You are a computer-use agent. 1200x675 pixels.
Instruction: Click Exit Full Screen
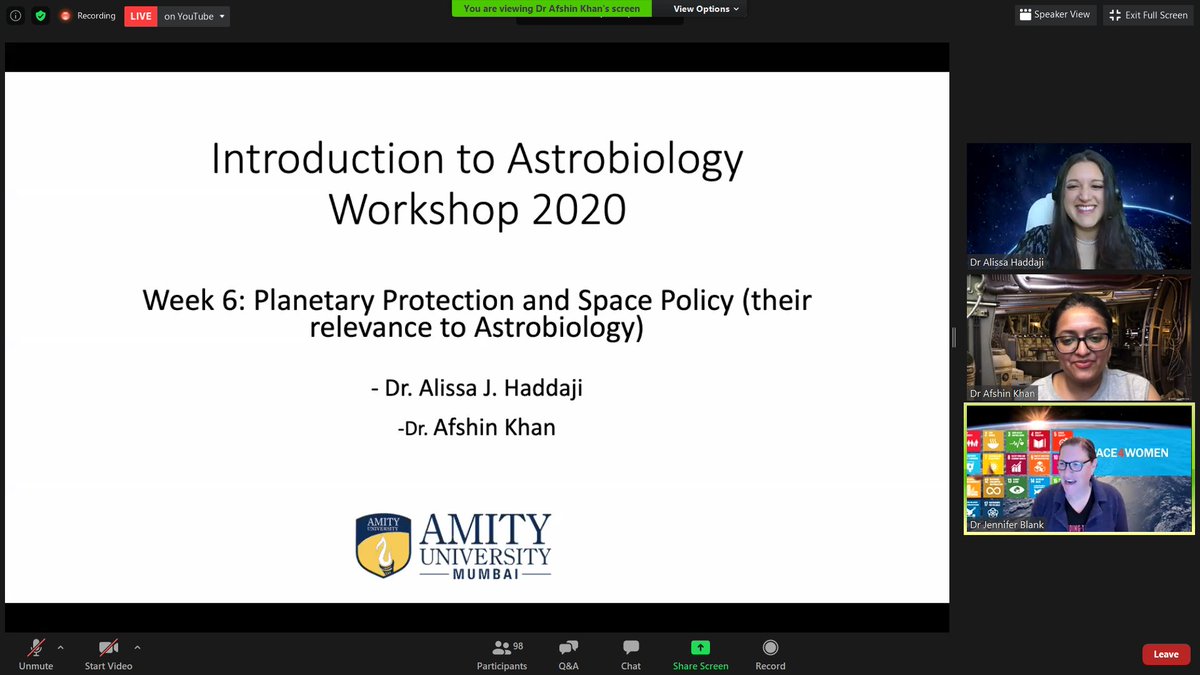click(x=1147, y=15)
